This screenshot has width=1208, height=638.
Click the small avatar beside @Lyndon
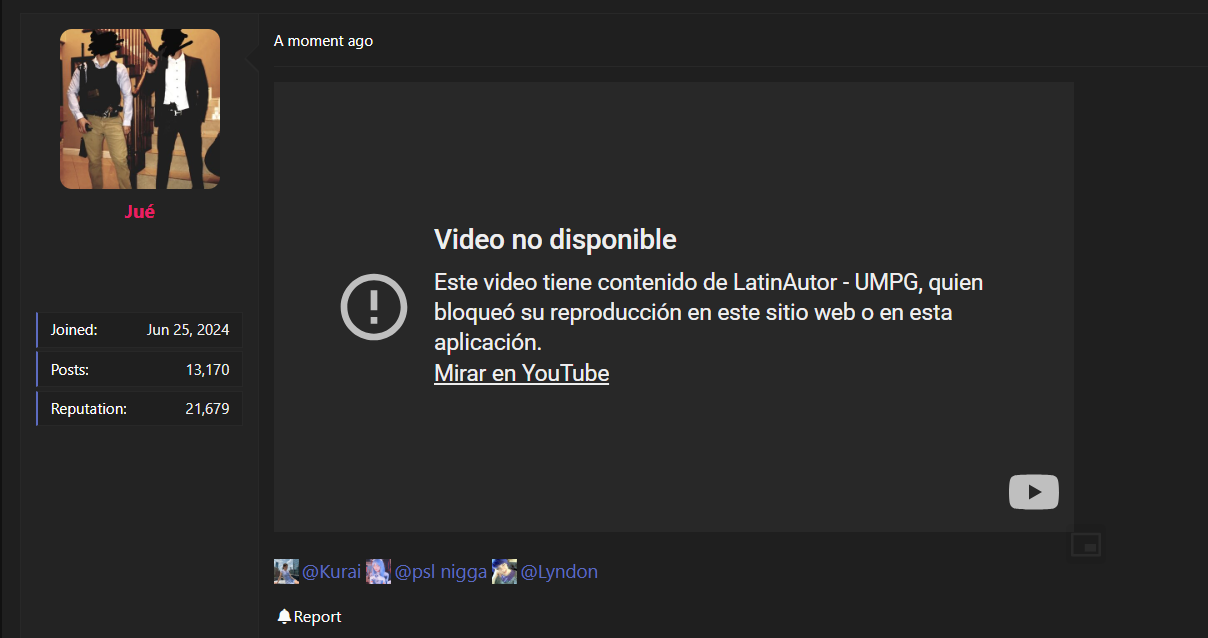(504, 572)
